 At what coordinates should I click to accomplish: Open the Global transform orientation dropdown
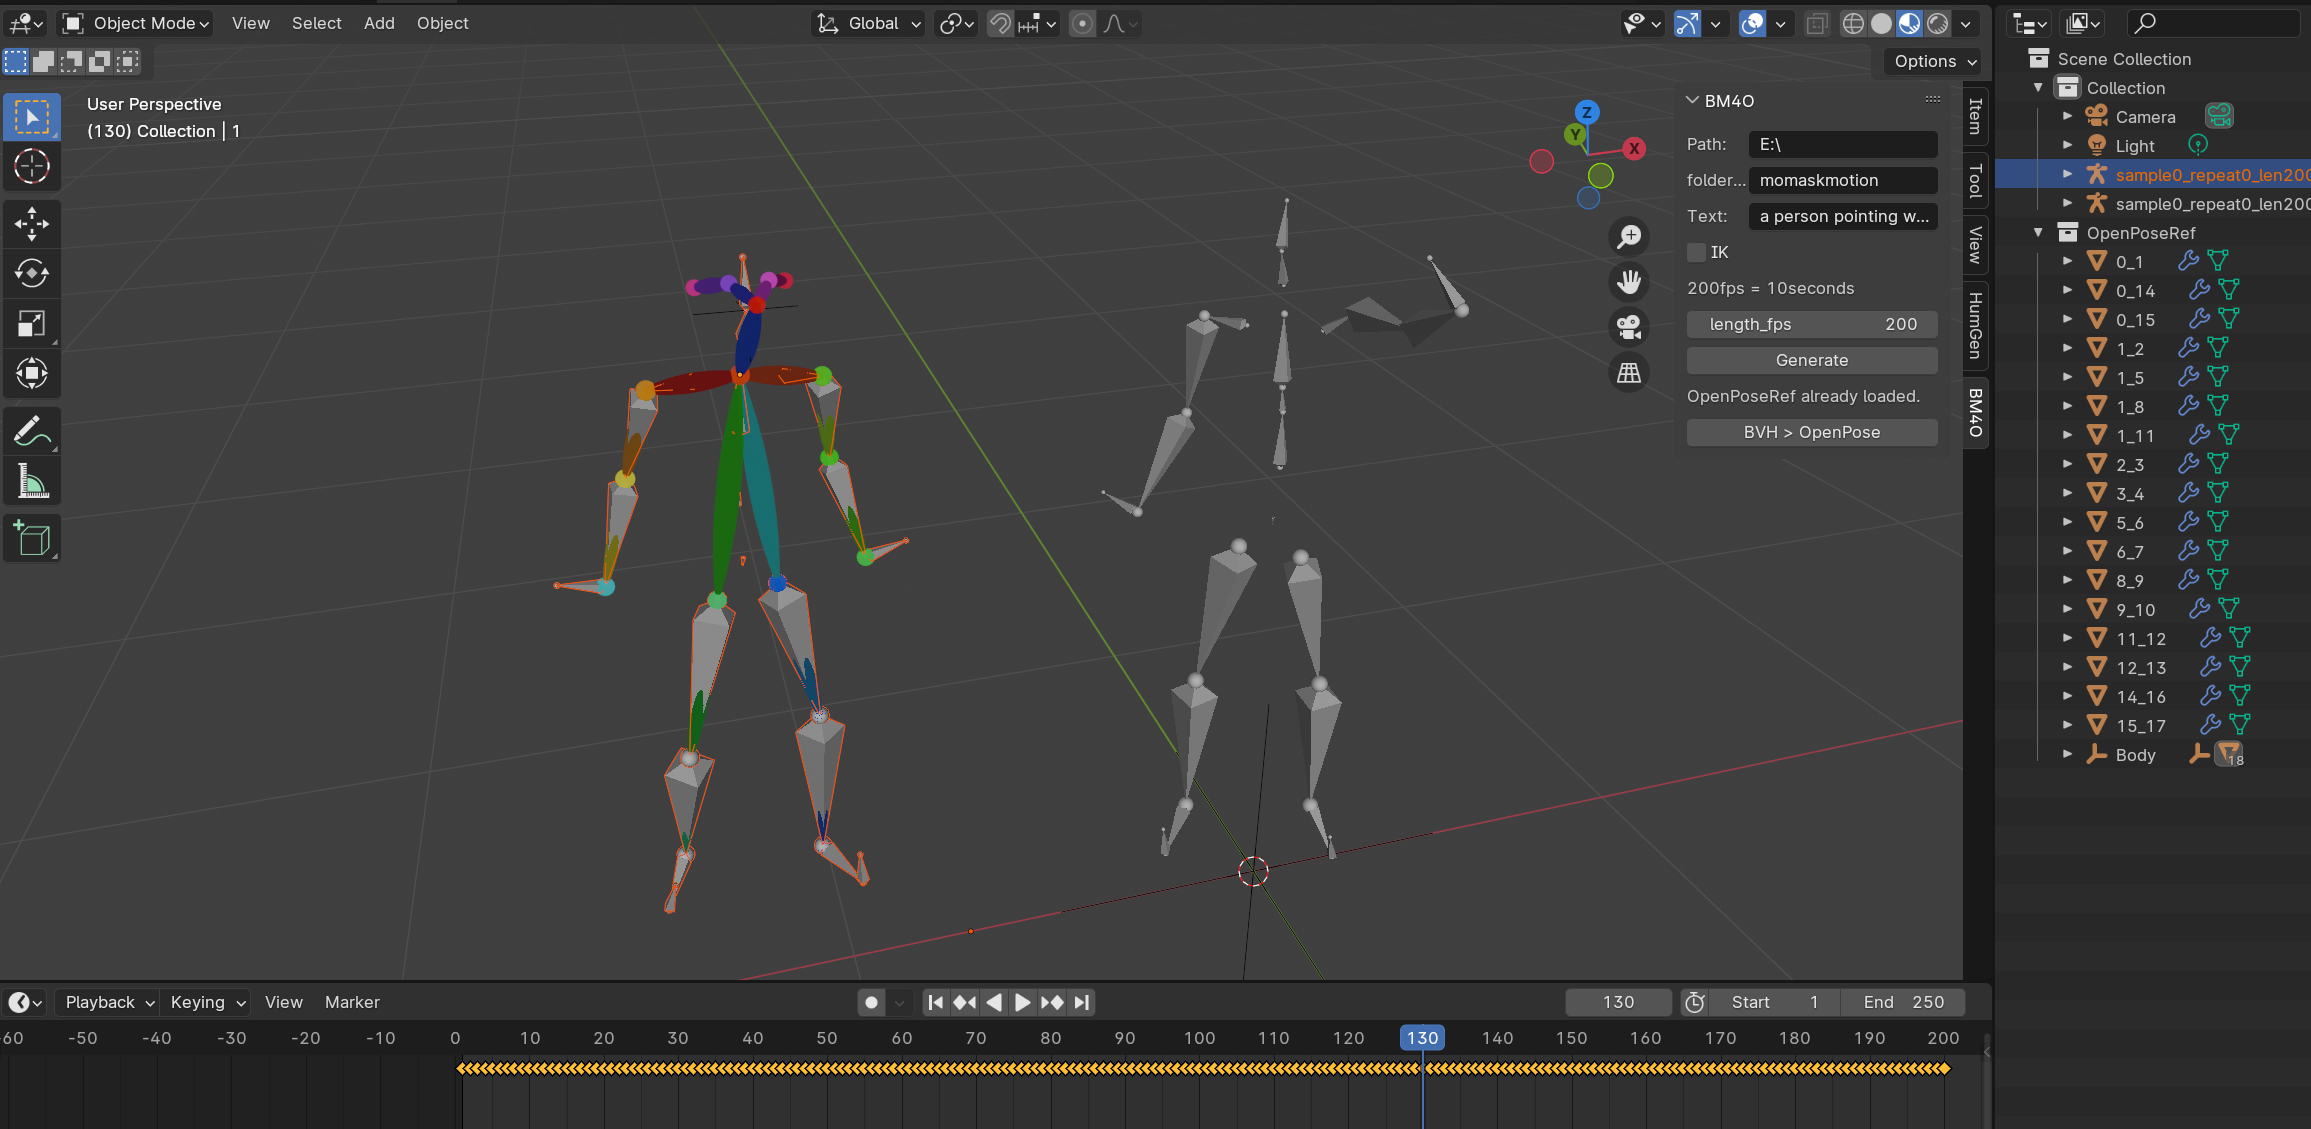click(x=868, y=23)
